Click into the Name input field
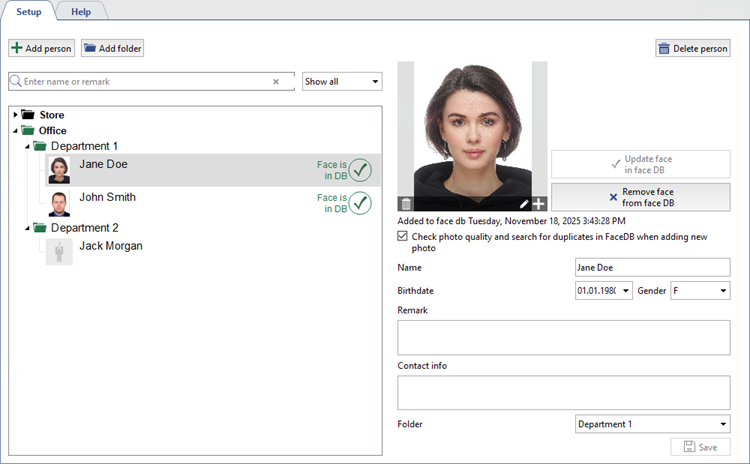Viewport: 750px width, 464px height. [x=653, y=268]
